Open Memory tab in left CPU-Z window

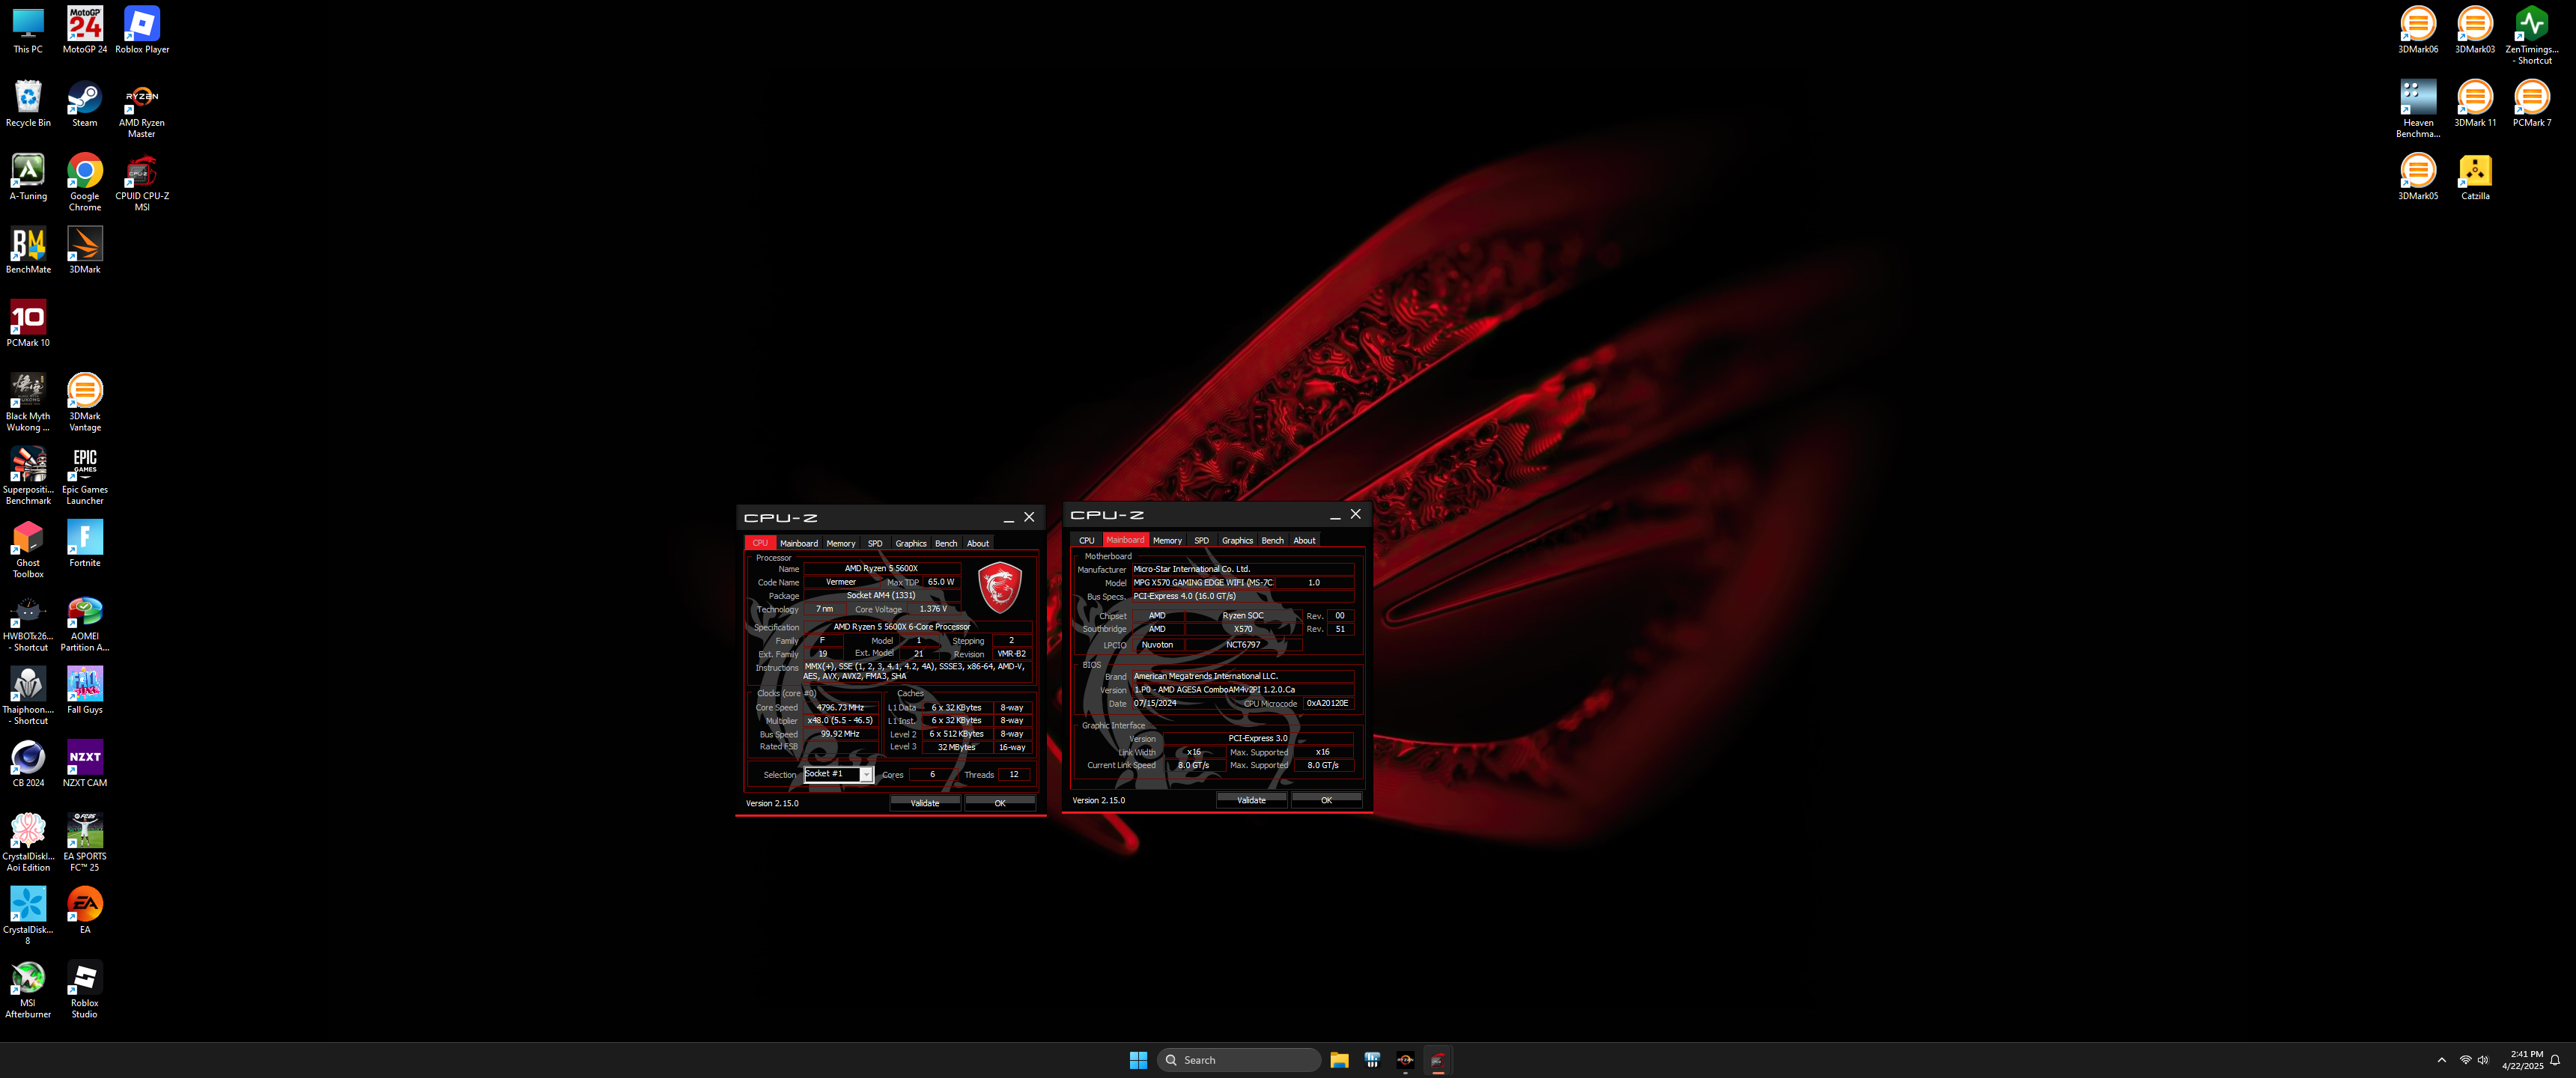tap(840, 543)
